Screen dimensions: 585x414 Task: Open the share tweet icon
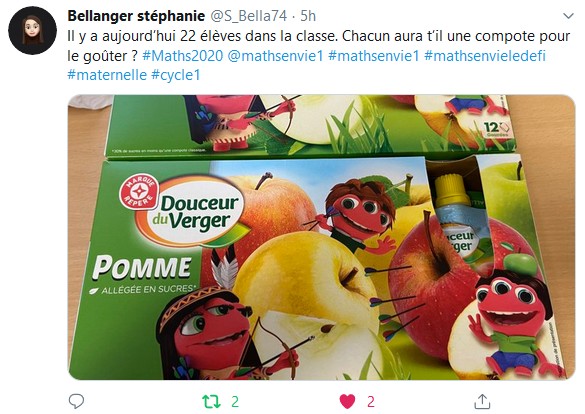[482, 401]
